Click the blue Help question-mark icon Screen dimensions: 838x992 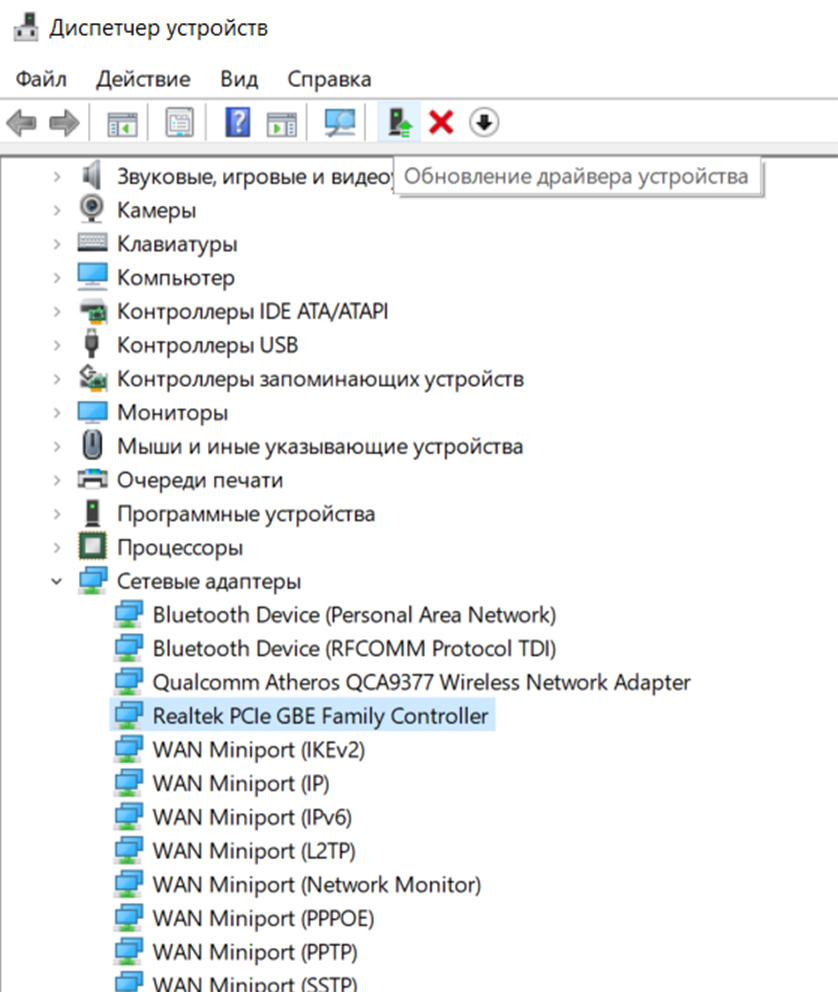tap(238, 122)
